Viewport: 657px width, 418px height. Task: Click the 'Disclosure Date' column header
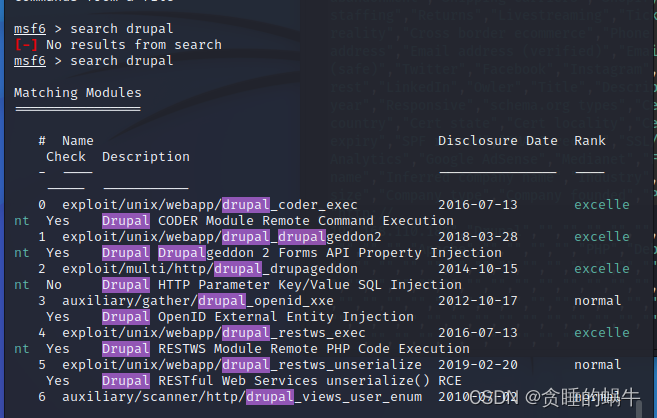tap(498, 141)
